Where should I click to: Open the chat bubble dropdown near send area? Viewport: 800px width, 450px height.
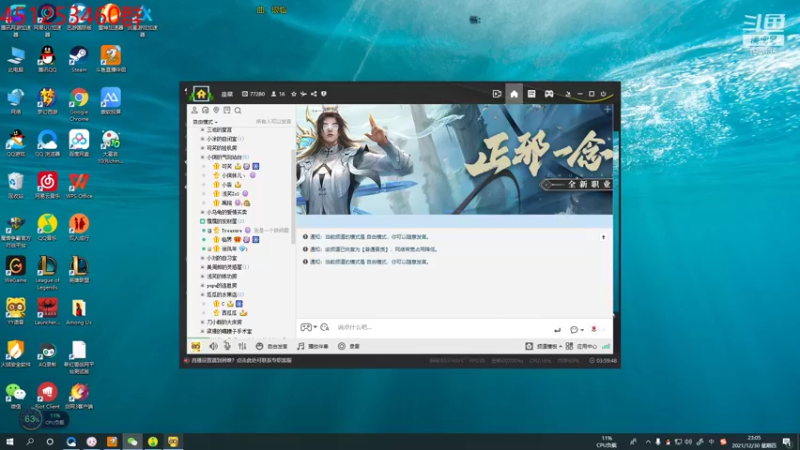(x=577, y=330)
